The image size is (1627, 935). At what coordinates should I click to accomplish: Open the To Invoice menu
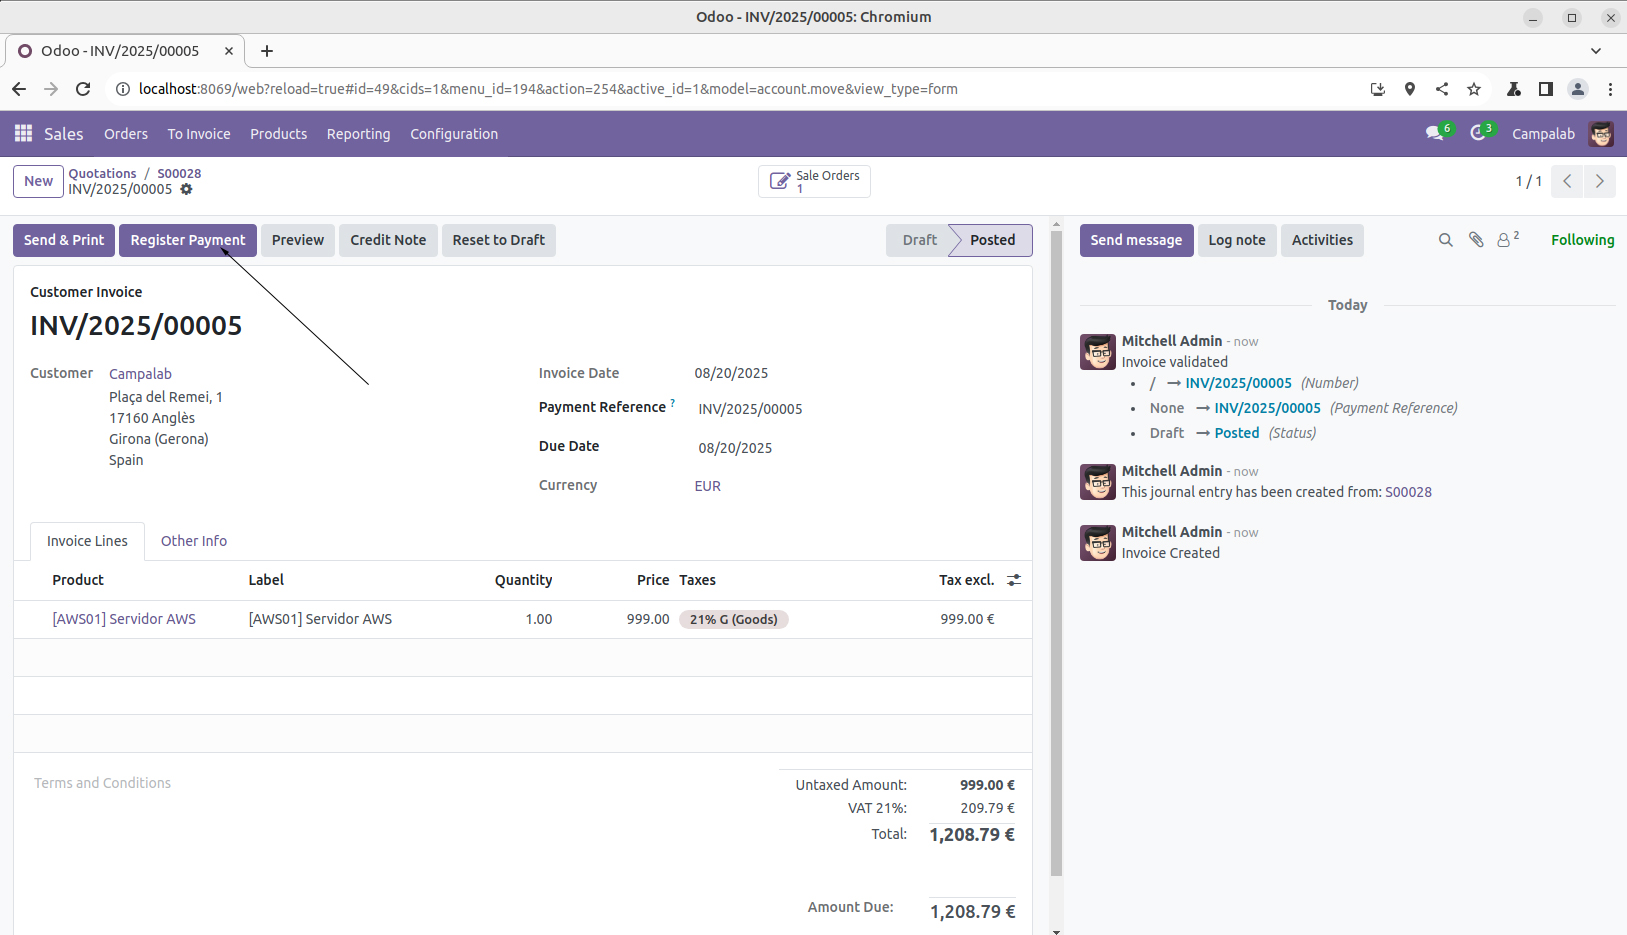198,134
